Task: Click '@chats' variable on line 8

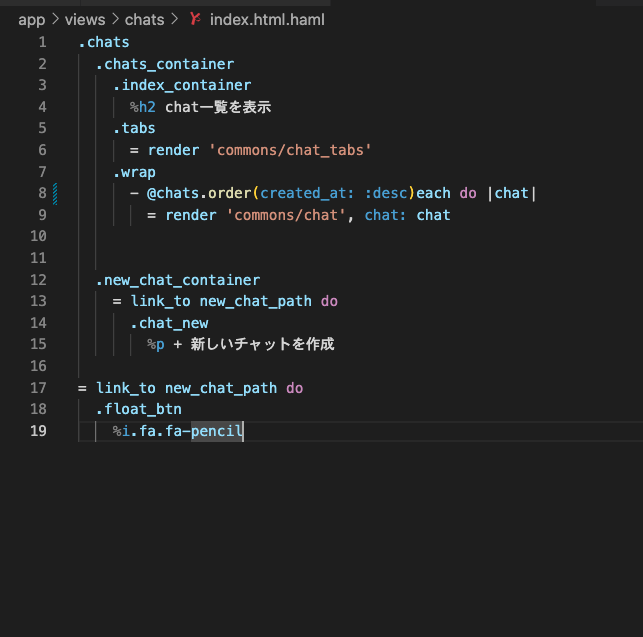Action: click(x=173, y=193)
